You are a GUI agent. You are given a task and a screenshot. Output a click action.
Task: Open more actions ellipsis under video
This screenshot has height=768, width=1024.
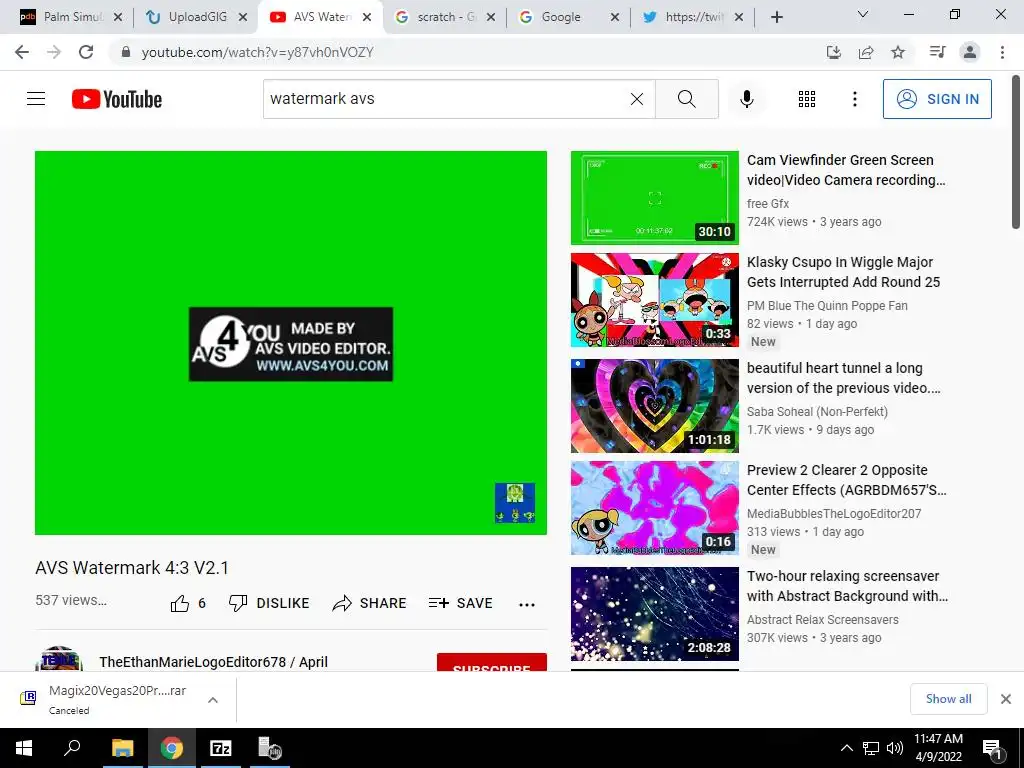click(526, 604)
